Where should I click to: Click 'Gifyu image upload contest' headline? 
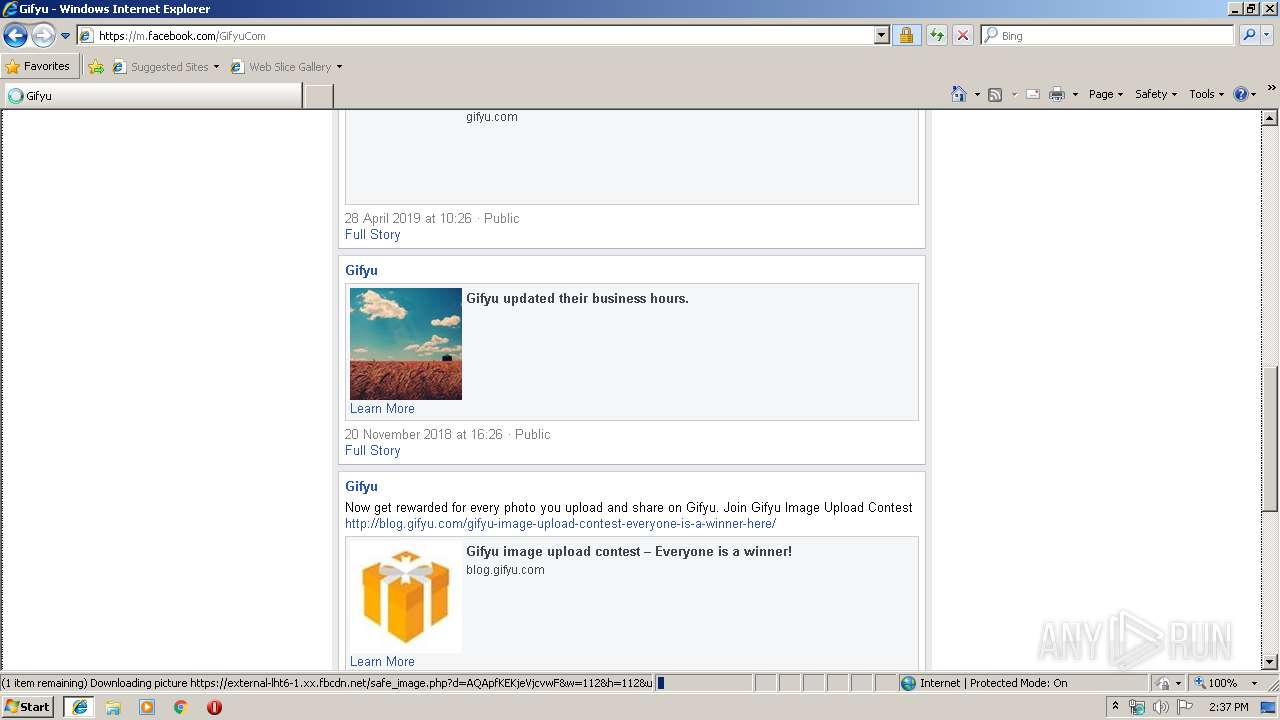(x=629, y=552)
